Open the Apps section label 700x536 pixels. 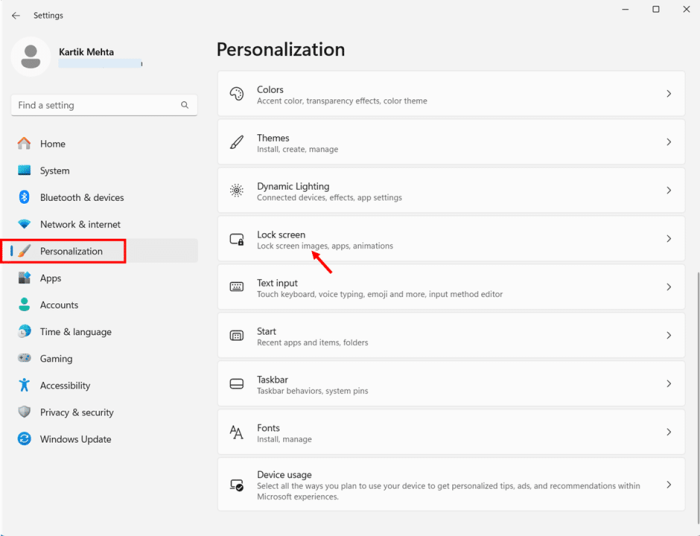pyautogui.click(x=50, y=278)
